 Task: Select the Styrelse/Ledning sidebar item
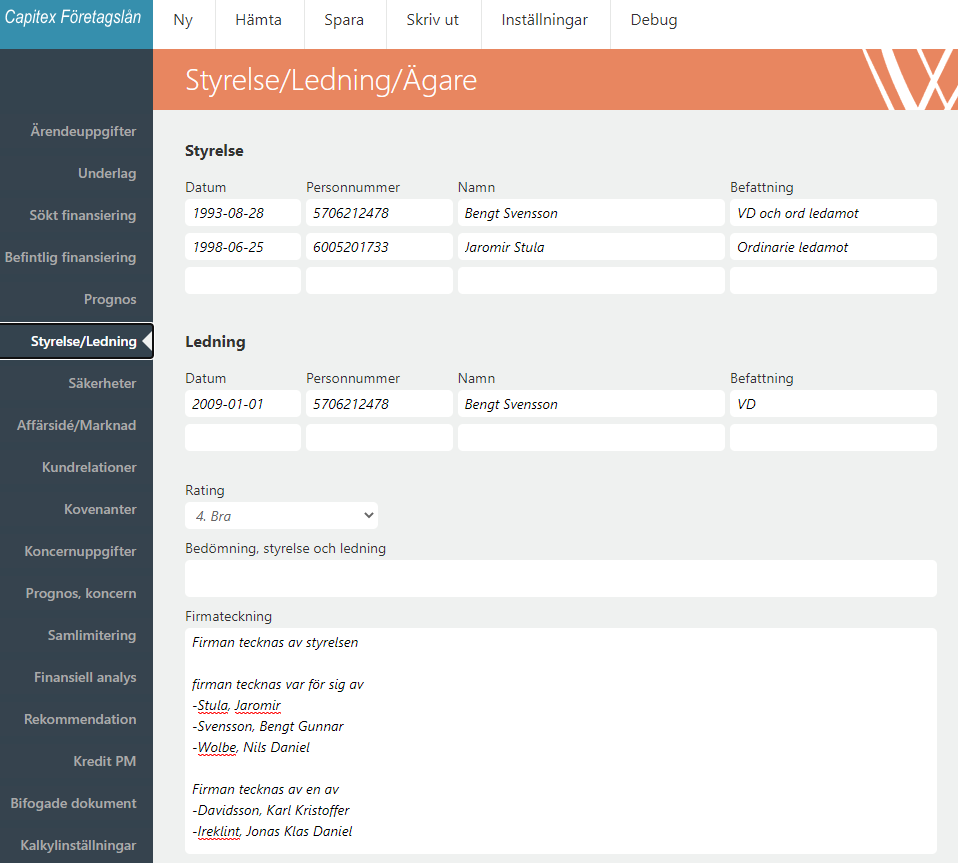(76, 341)
